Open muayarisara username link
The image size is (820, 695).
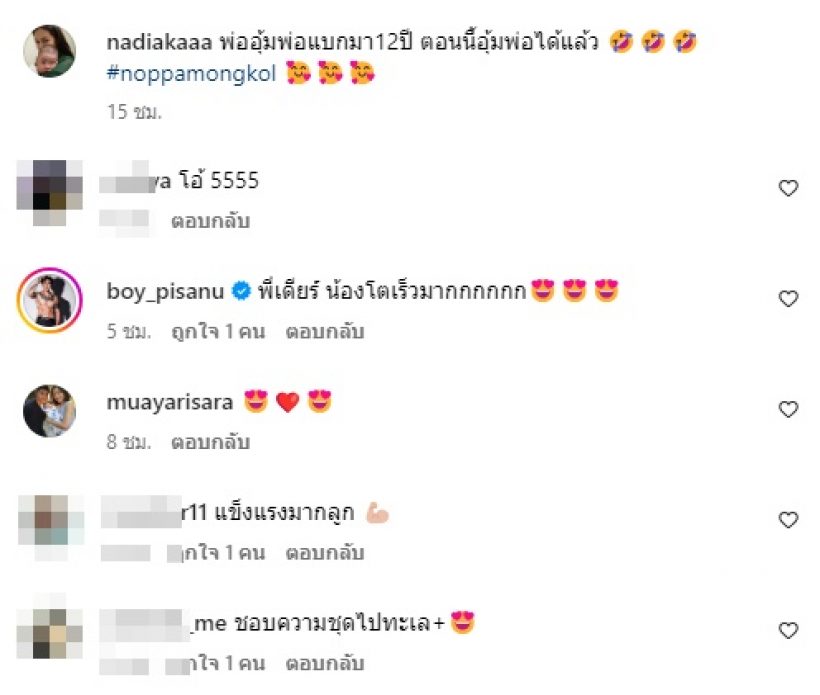point(170,403)
